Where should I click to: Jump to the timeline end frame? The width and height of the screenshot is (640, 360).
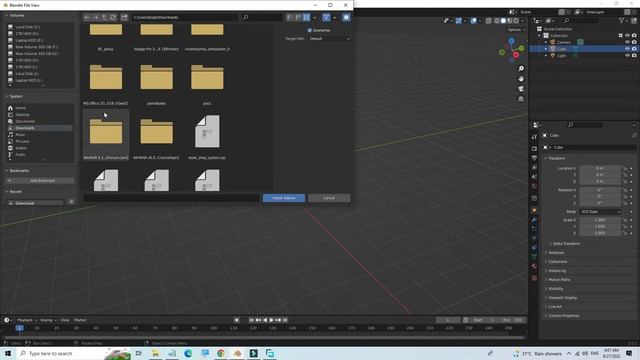(285, 320)
